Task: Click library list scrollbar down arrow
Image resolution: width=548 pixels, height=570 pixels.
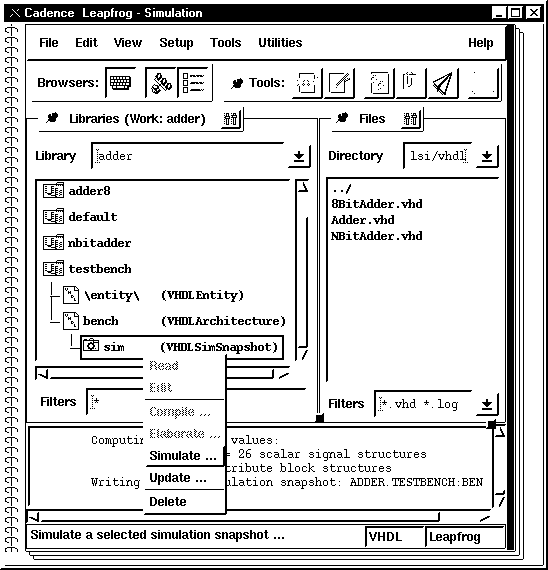Action: coord(303,353)
